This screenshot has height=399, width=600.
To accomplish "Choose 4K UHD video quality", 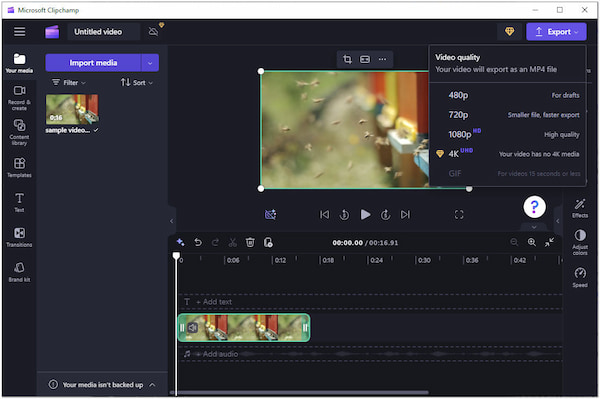I will pos(507,154).
